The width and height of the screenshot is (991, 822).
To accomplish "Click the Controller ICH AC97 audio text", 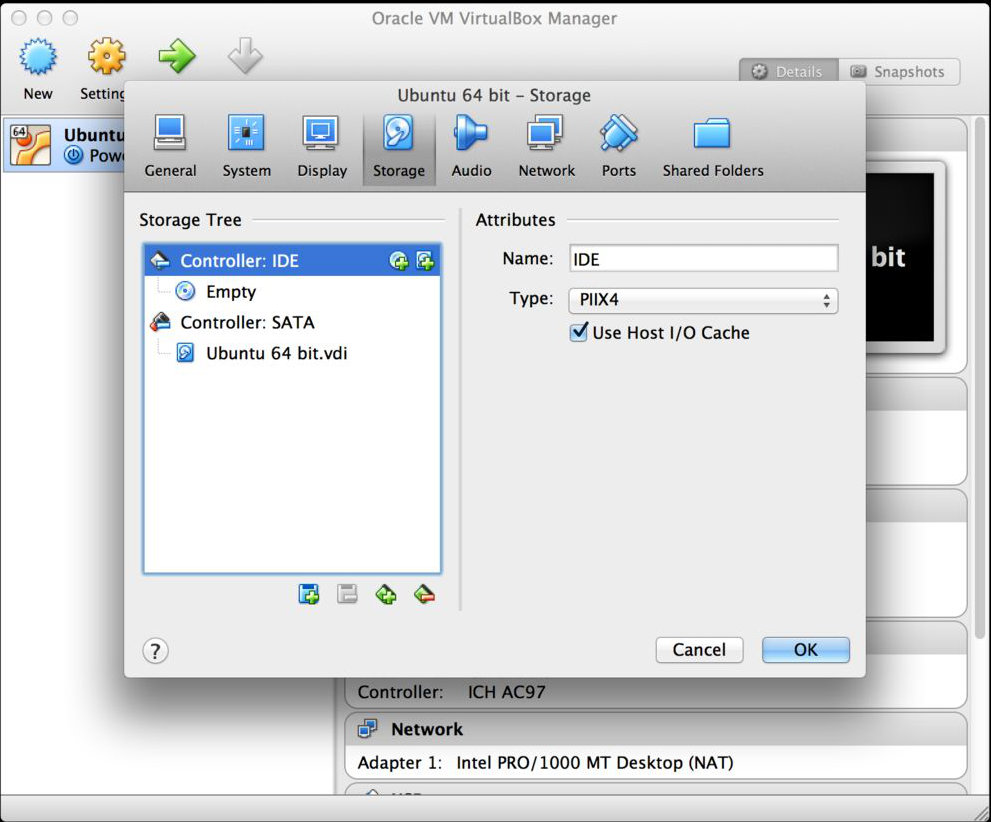I will pos(451,692).
